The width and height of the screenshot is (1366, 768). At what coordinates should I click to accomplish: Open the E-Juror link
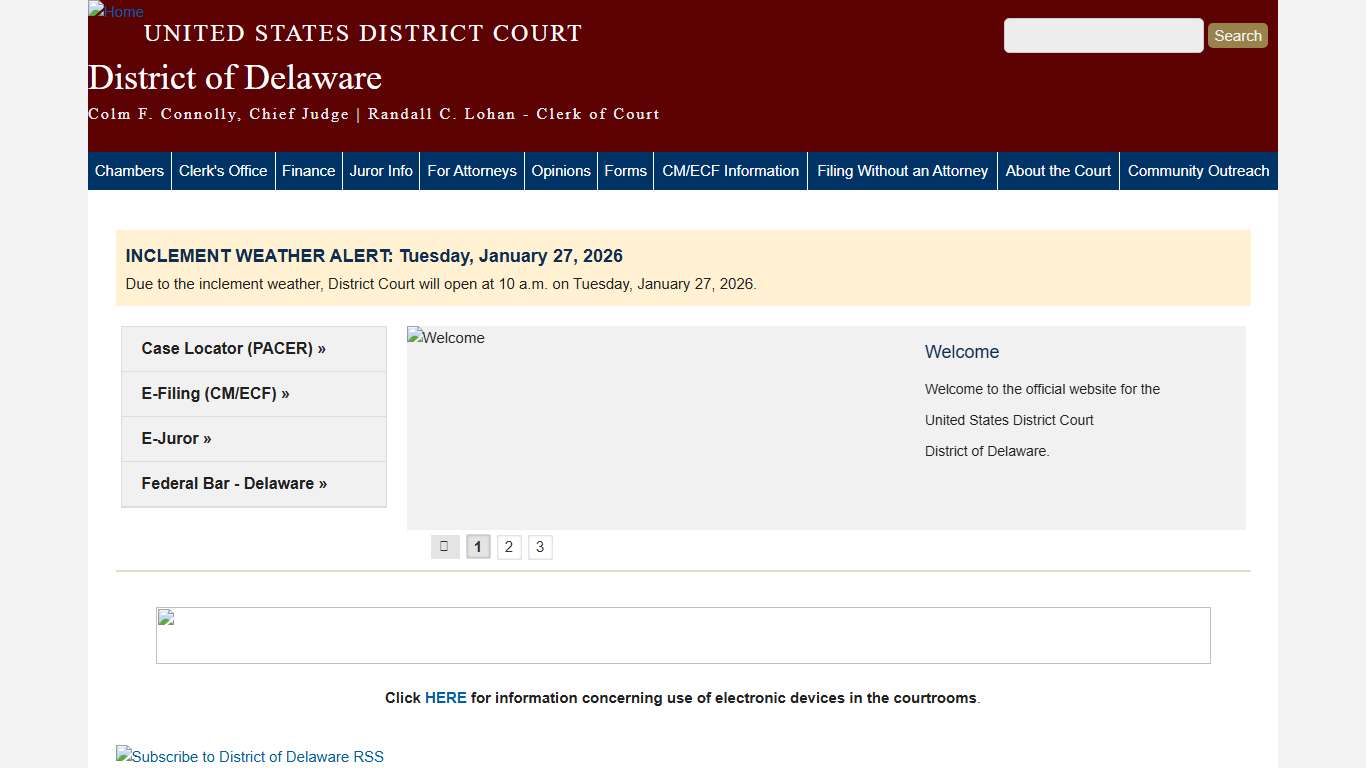(x=176, y=438)
